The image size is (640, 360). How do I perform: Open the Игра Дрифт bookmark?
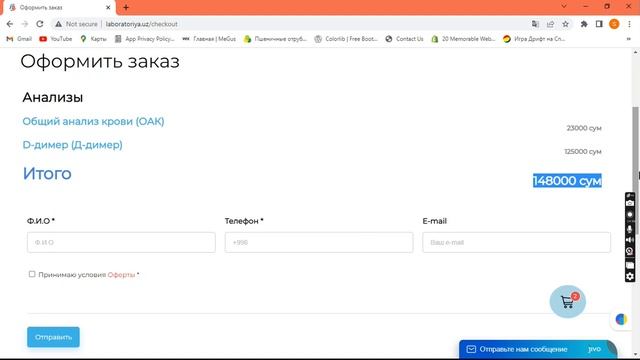pyautogui.click(x=534, y=39)
